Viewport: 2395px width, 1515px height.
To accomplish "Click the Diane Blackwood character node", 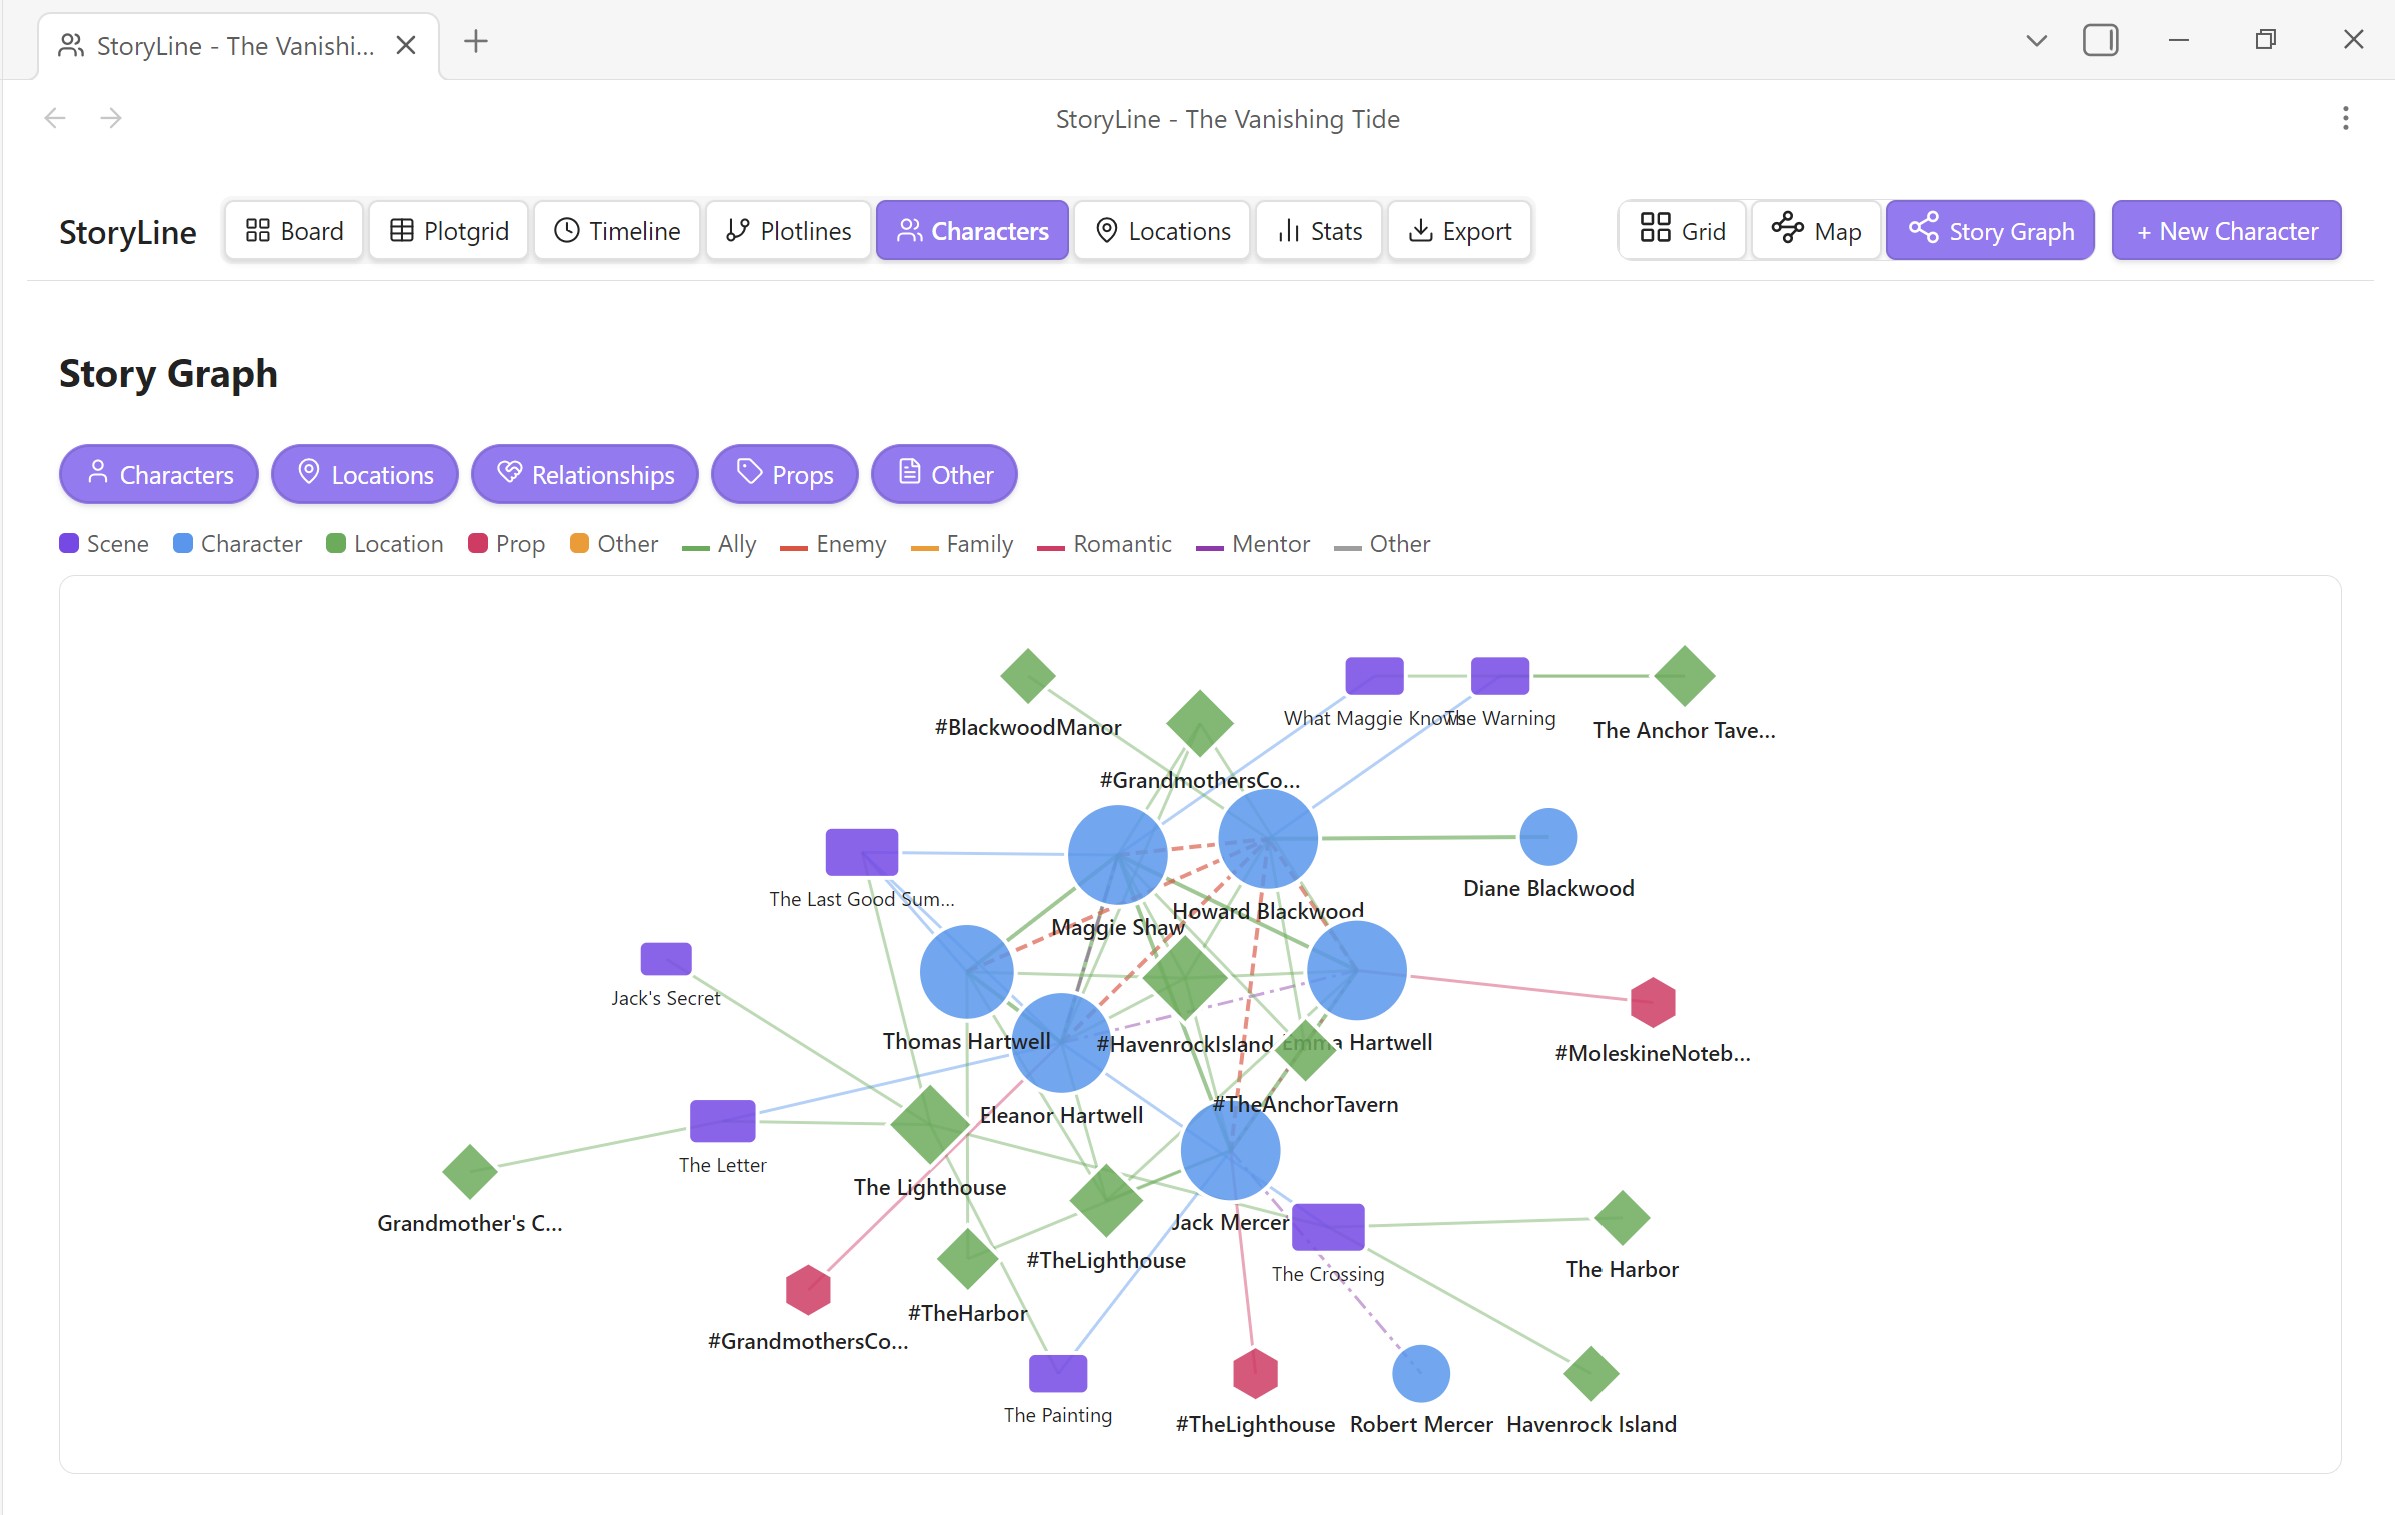I will coord(1547,837).
